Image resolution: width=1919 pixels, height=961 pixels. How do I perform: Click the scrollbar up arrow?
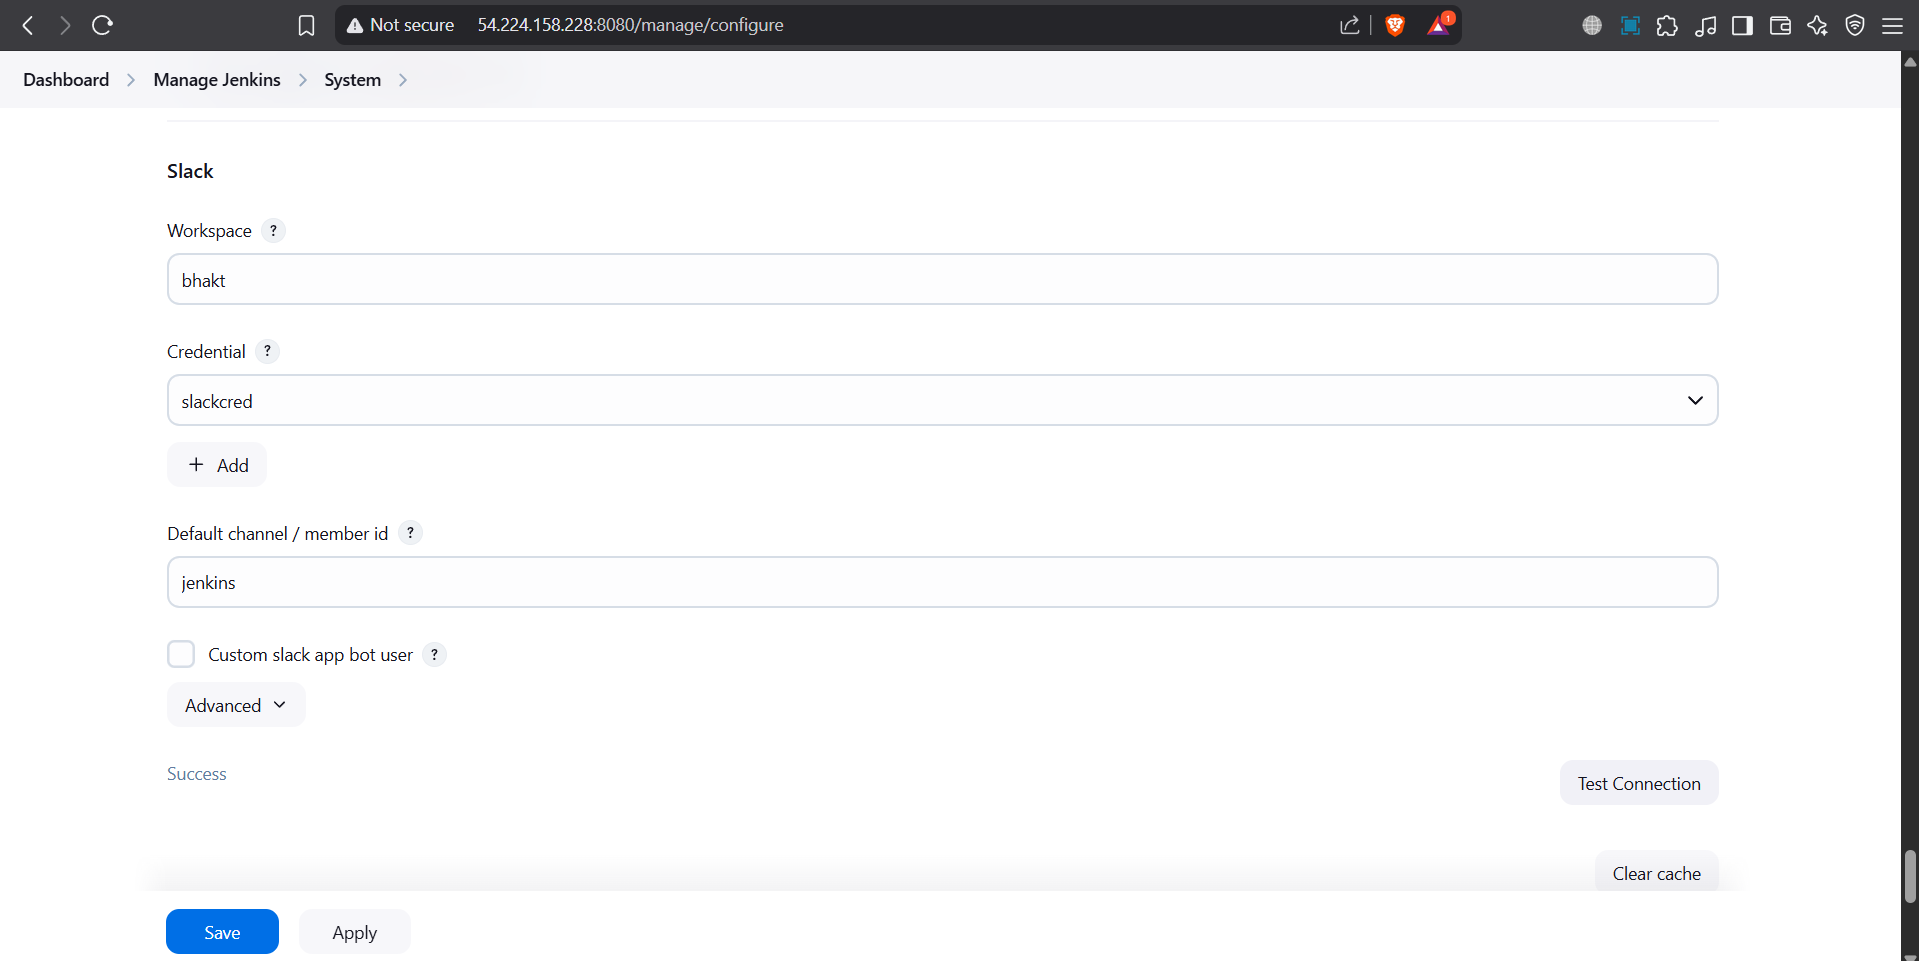pos(1910,62)
